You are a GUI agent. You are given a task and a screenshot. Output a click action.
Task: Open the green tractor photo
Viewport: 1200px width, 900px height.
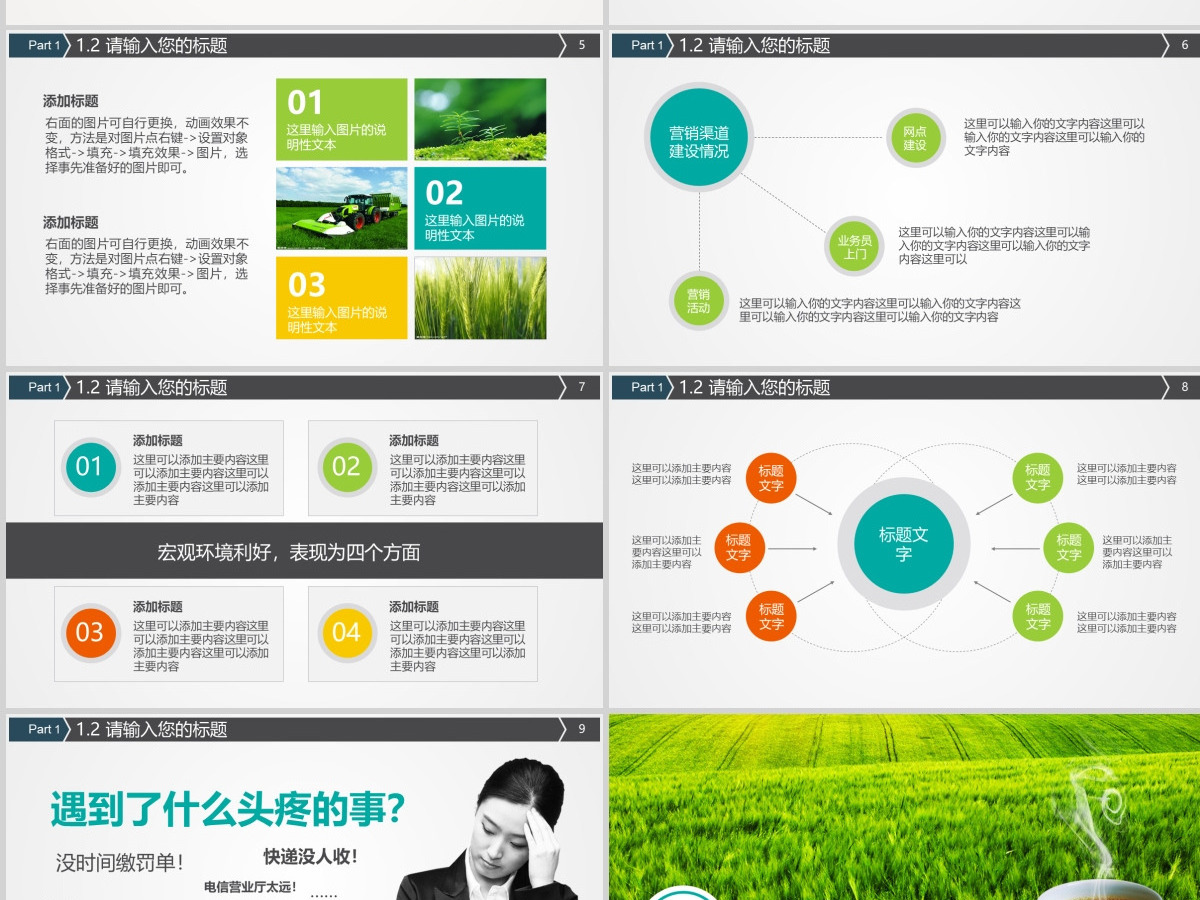pyautogui.click(x=342, y=208)
